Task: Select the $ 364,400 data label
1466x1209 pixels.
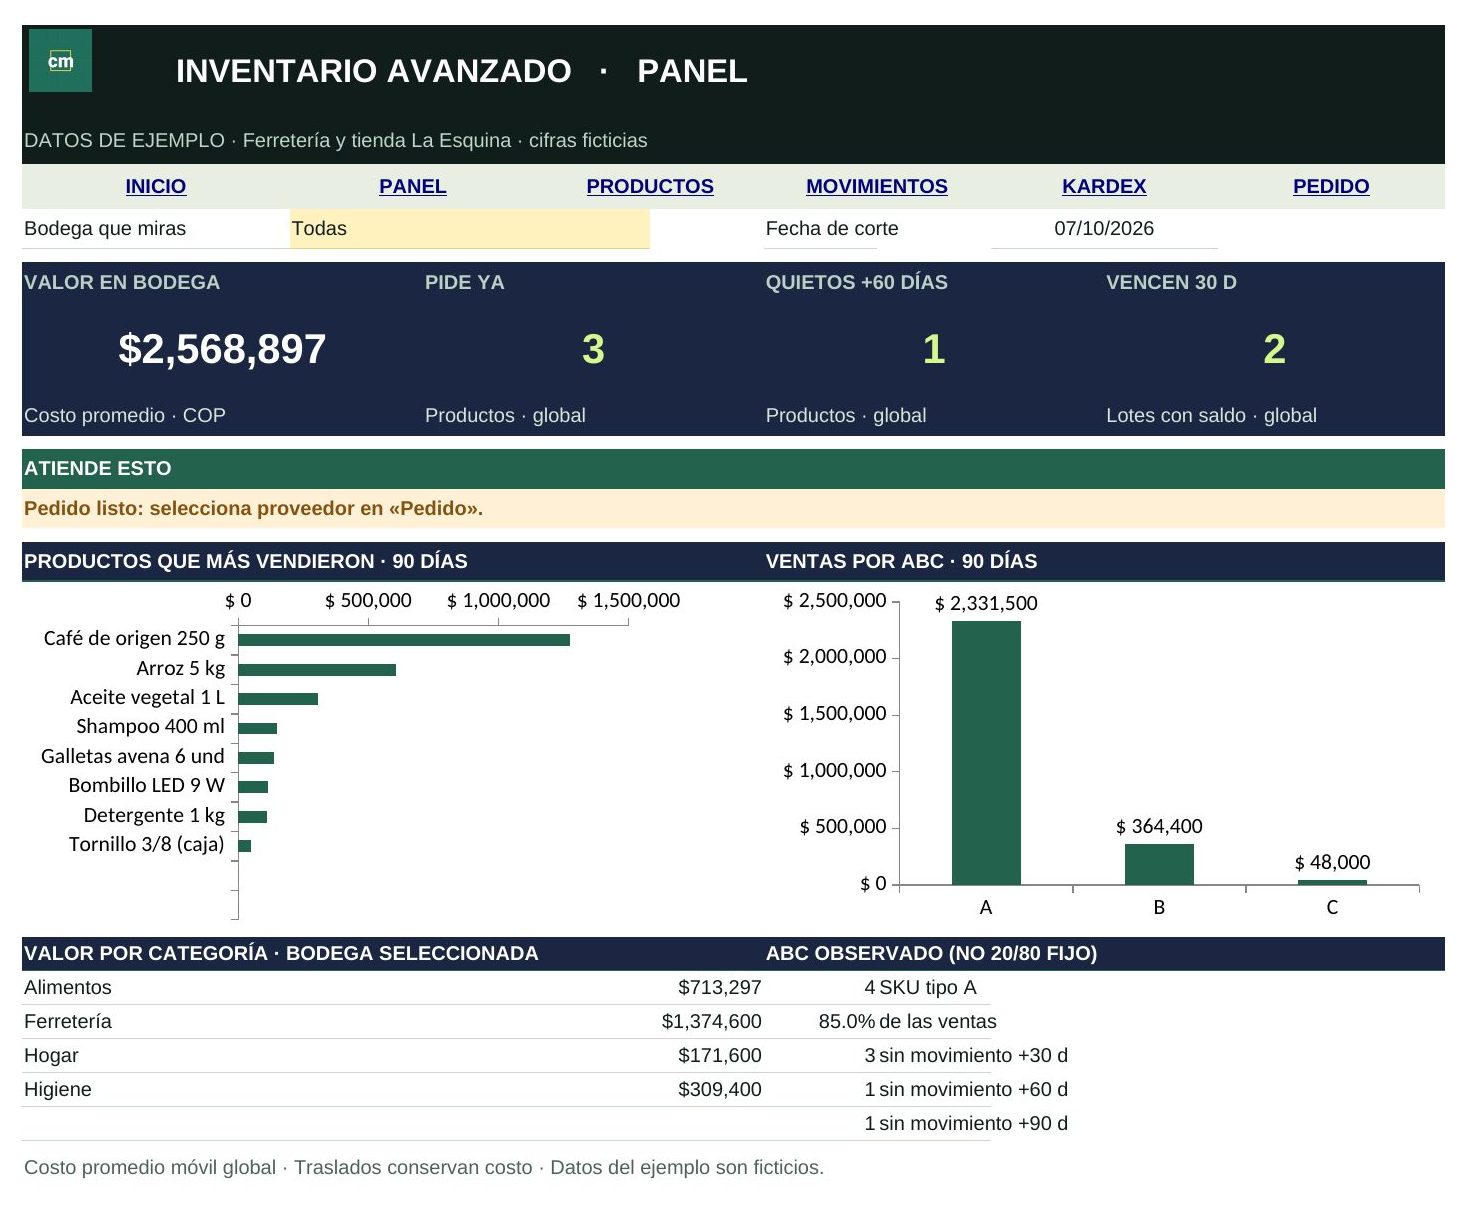Action: click(x=1159, y=826)
